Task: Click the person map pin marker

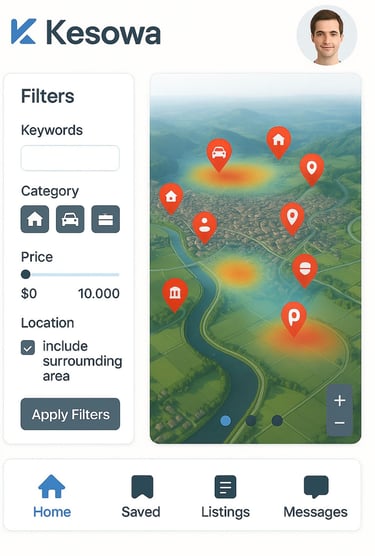Action: 204,227
